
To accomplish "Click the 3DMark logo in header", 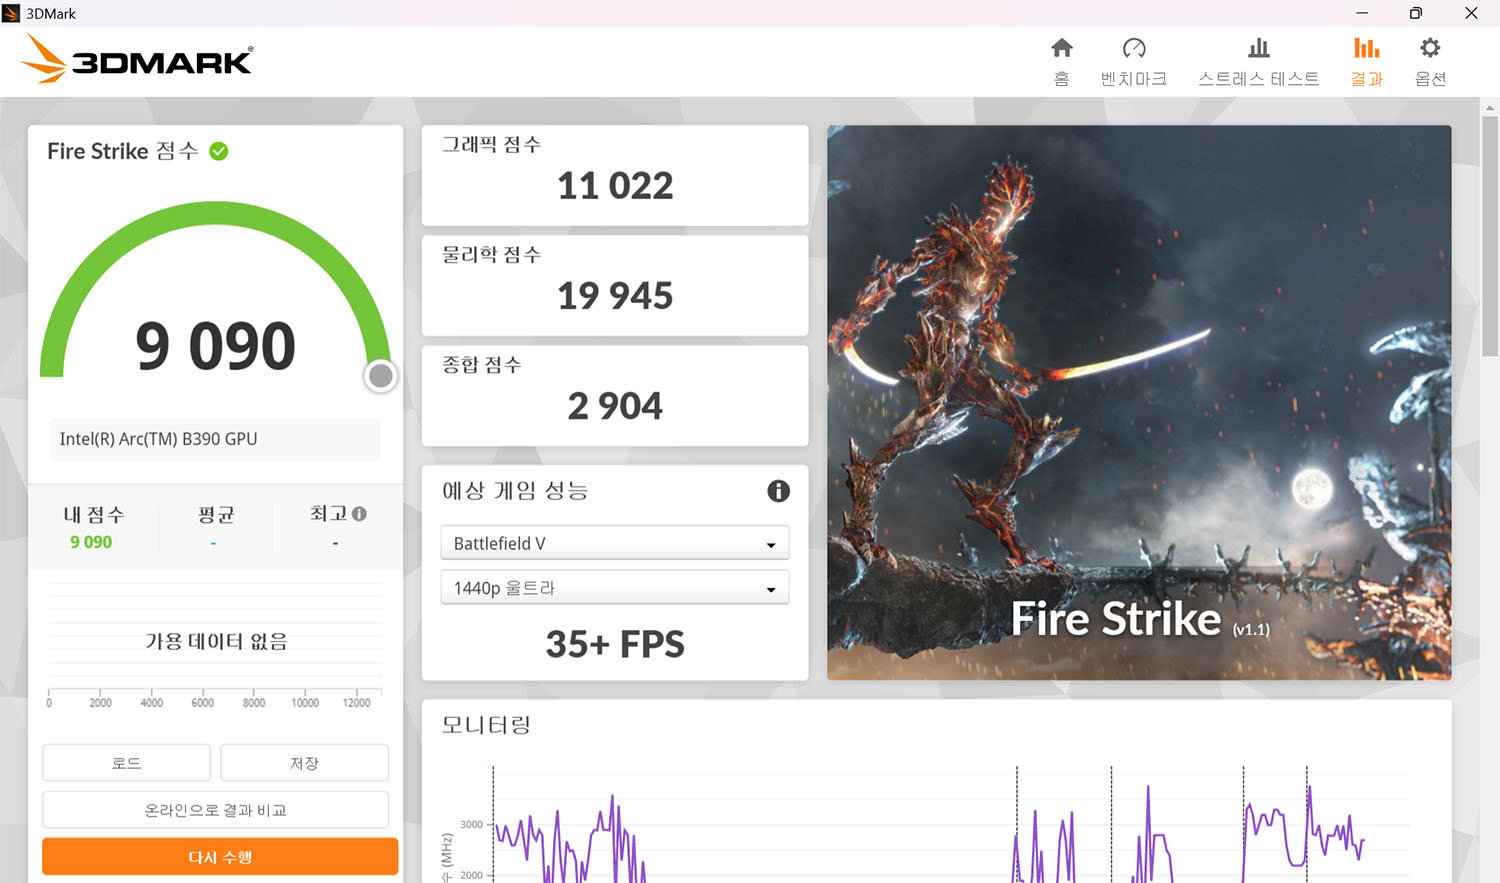I will coord(138,59).
